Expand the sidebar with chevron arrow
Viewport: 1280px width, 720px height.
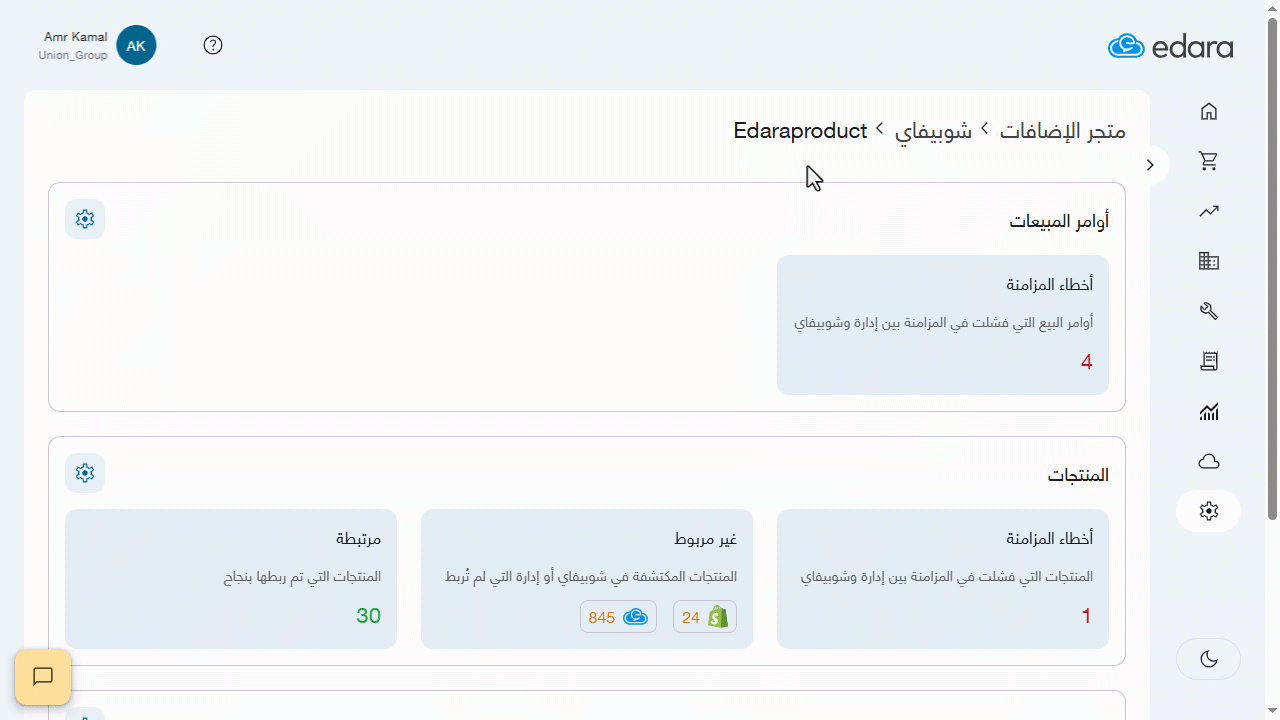click(1150, 165)
